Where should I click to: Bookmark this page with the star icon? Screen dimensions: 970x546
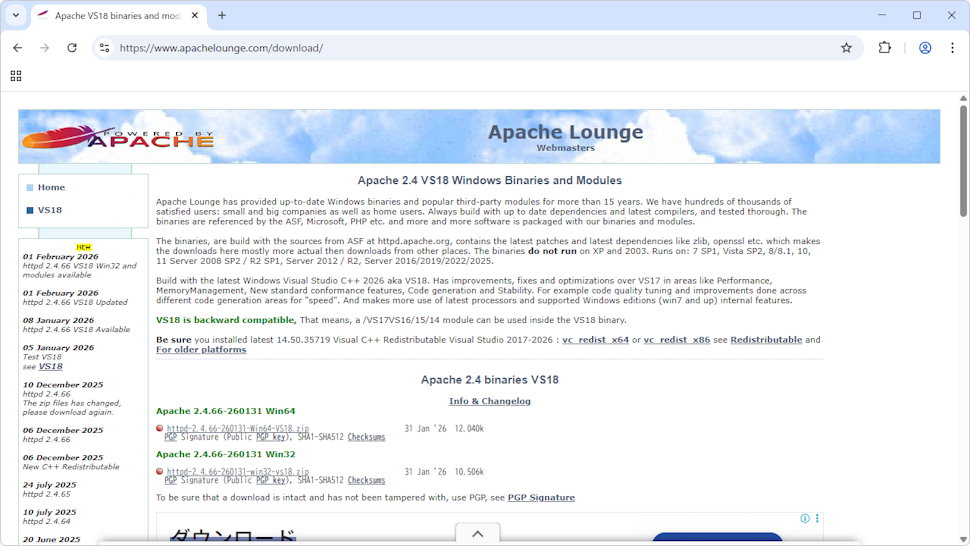click(846, 48)
